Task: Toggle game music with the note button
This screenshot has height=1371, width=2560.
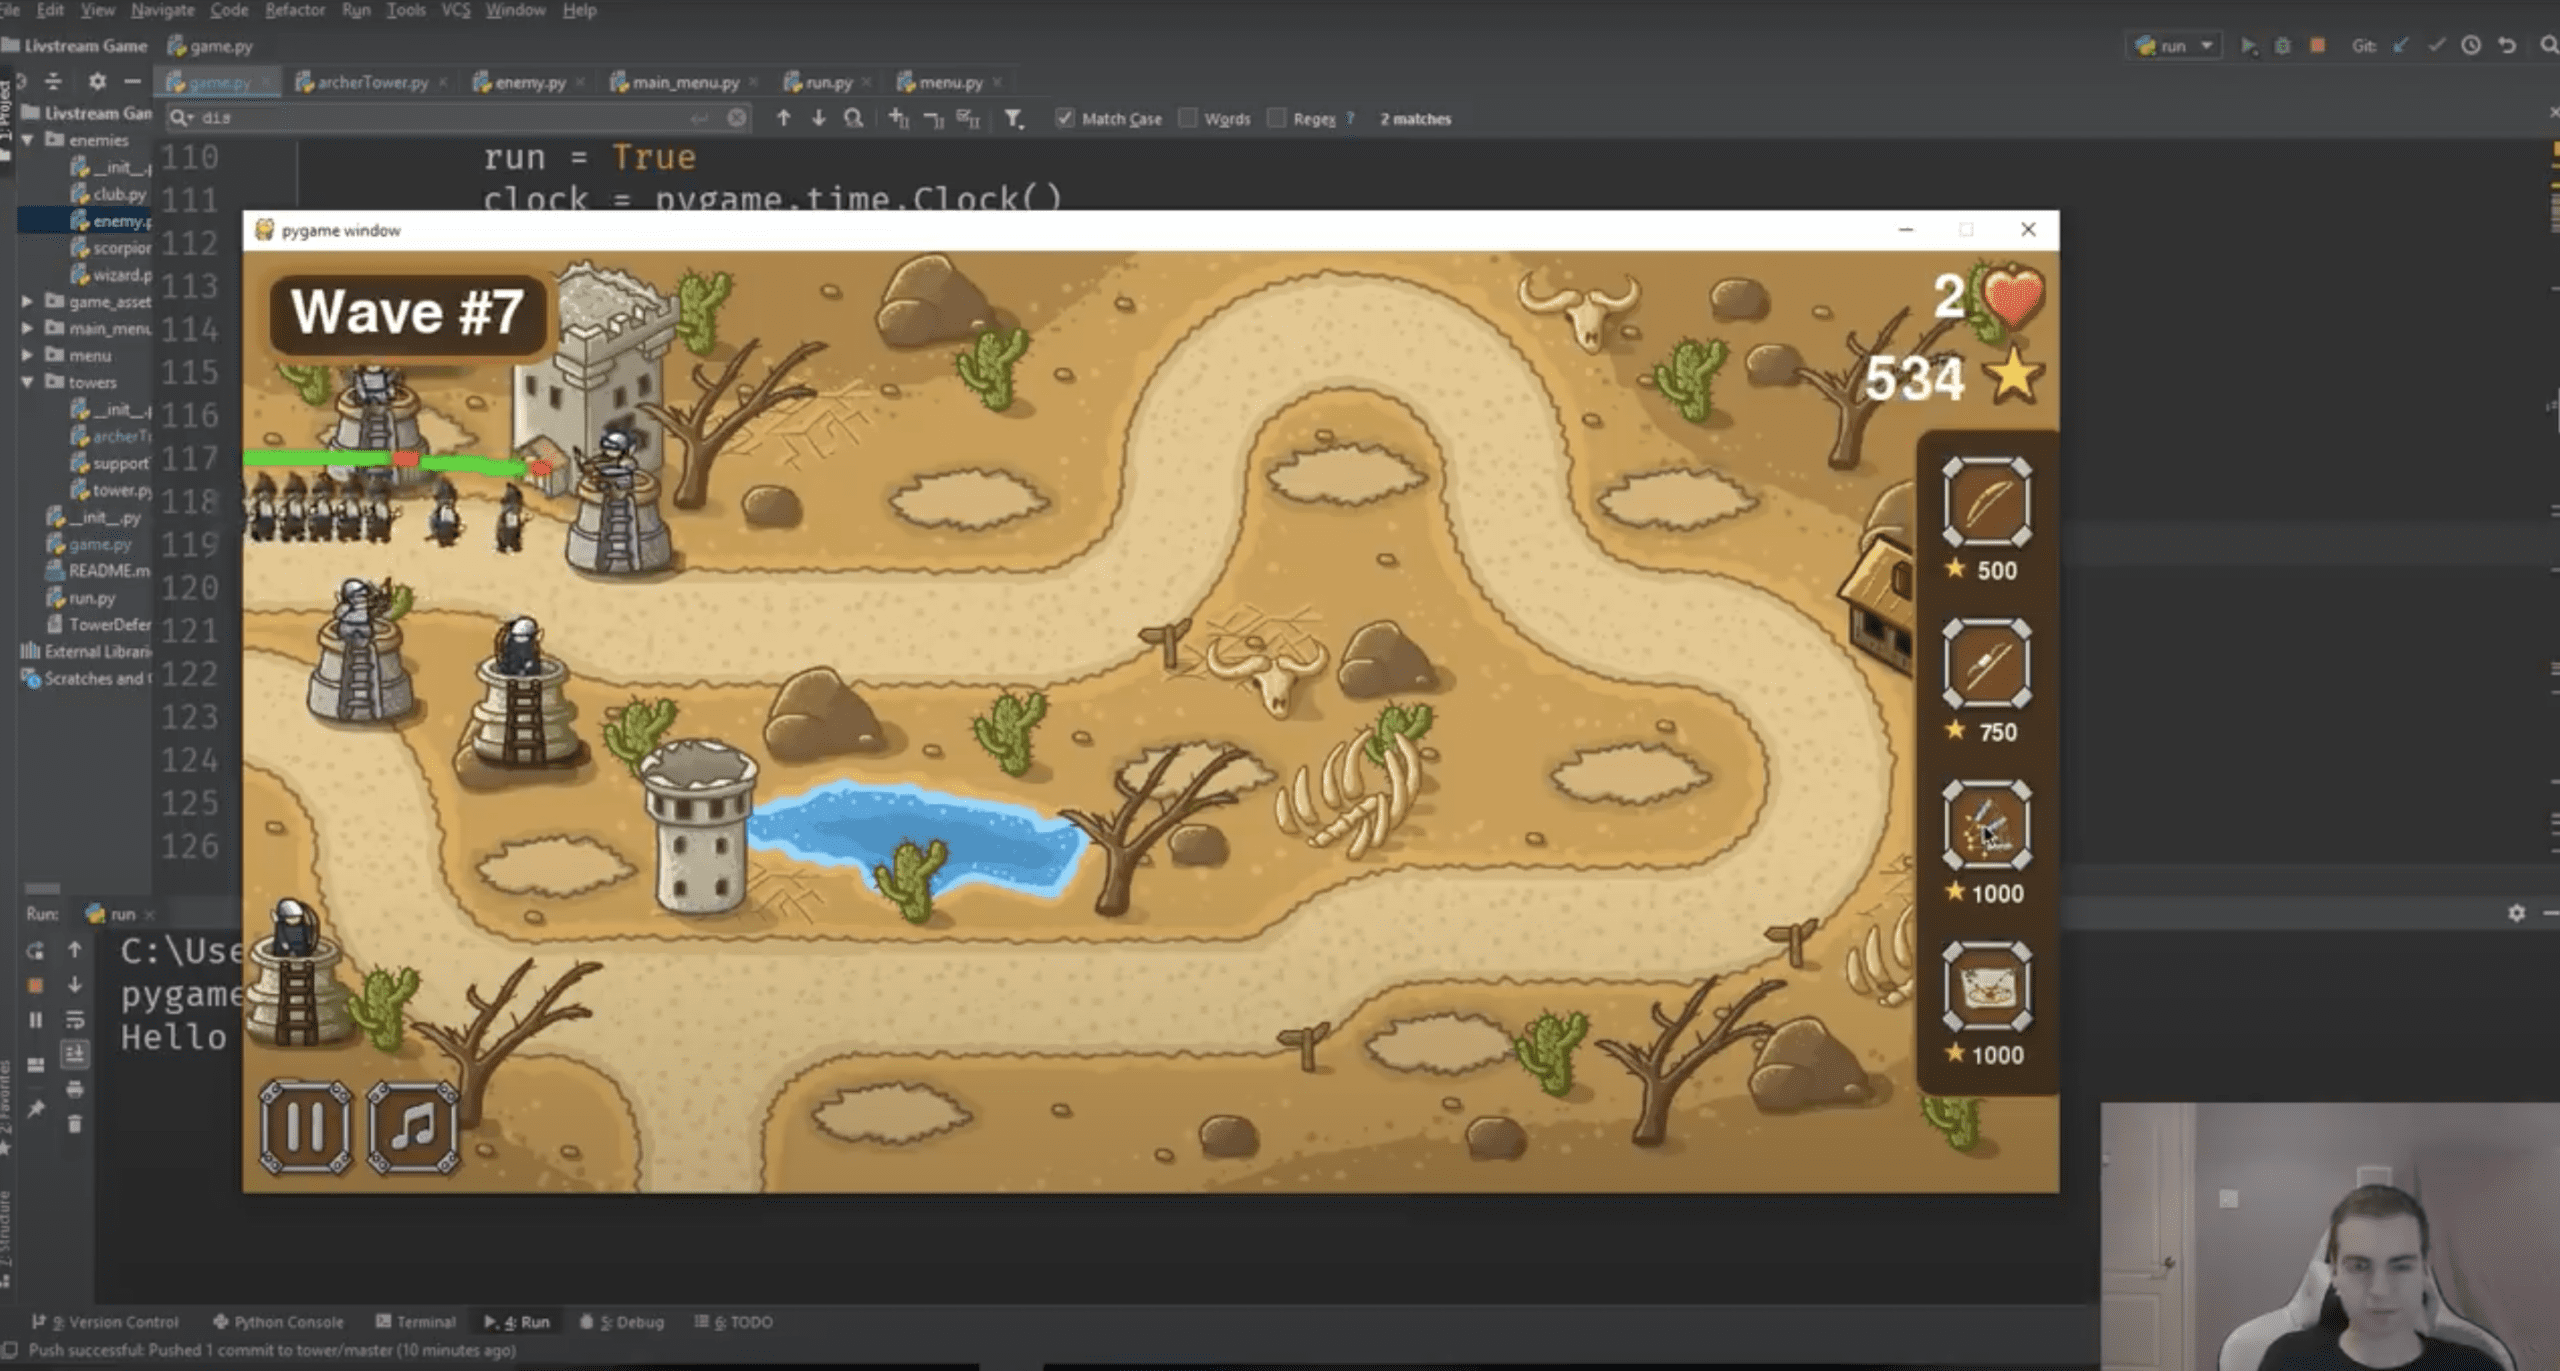Action: (413, 1126)
